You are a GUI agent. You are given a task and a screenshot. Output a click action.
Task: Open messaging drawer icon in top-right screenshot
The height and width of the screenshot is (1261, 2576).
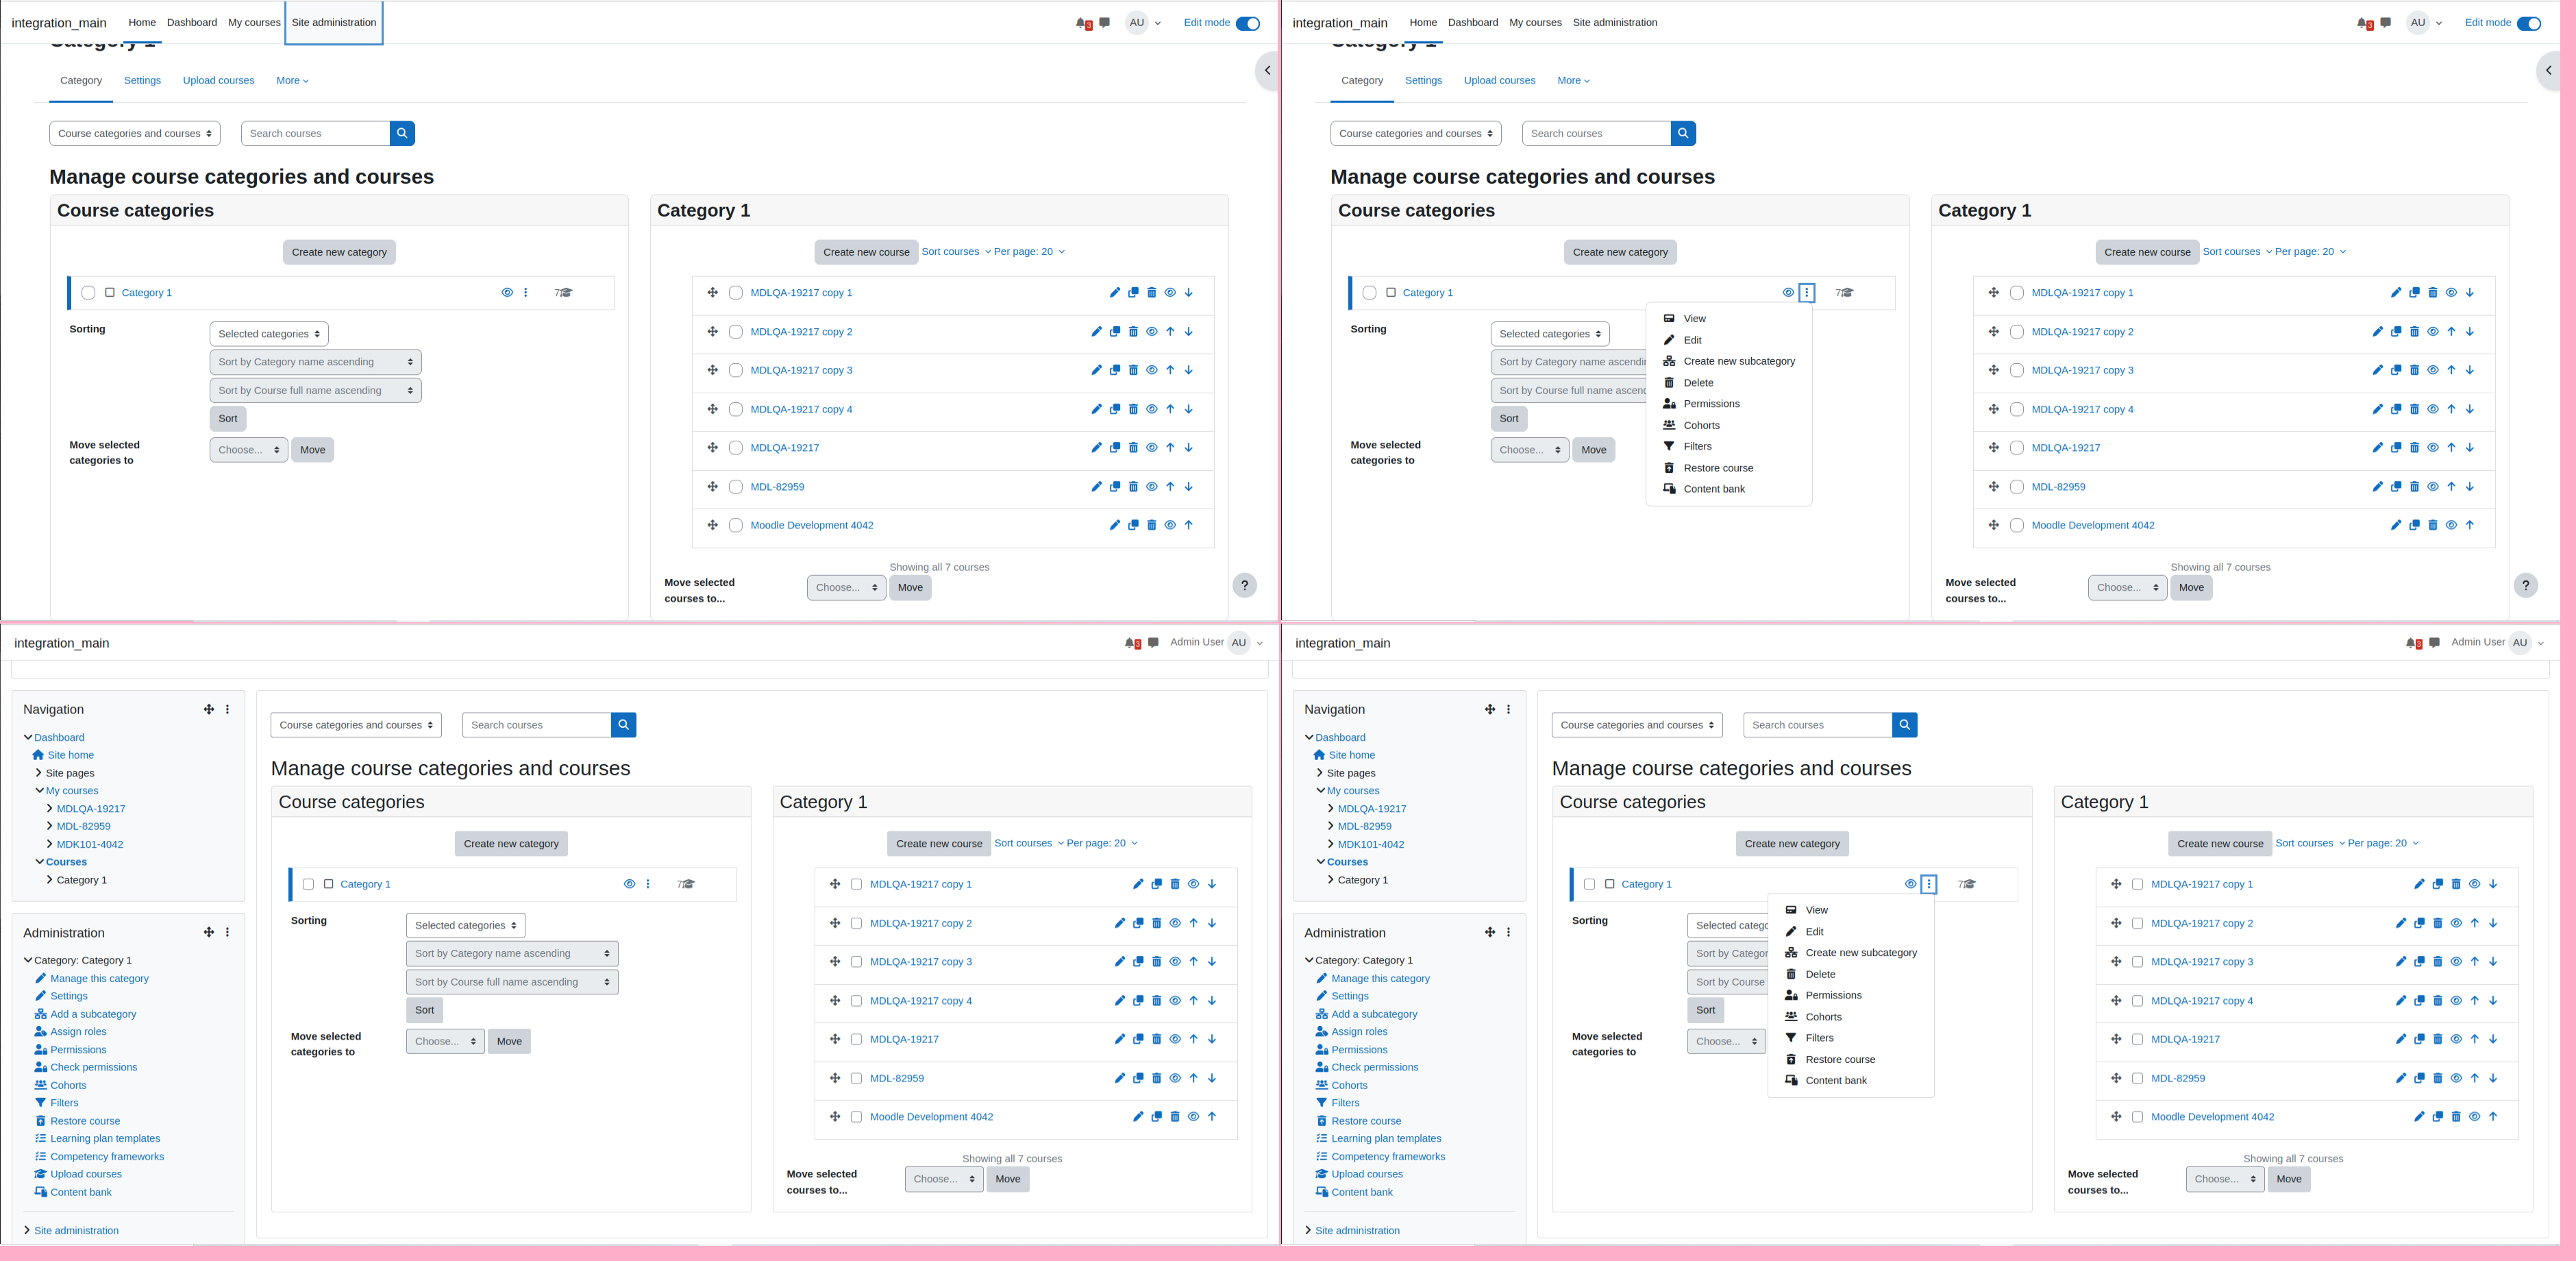point(2386,23)
